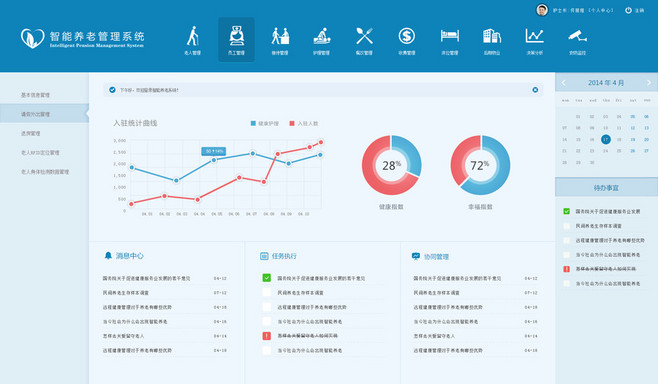
Task: Uncheck the first green task checkbox in 任务执行
Action: [266, 278]
